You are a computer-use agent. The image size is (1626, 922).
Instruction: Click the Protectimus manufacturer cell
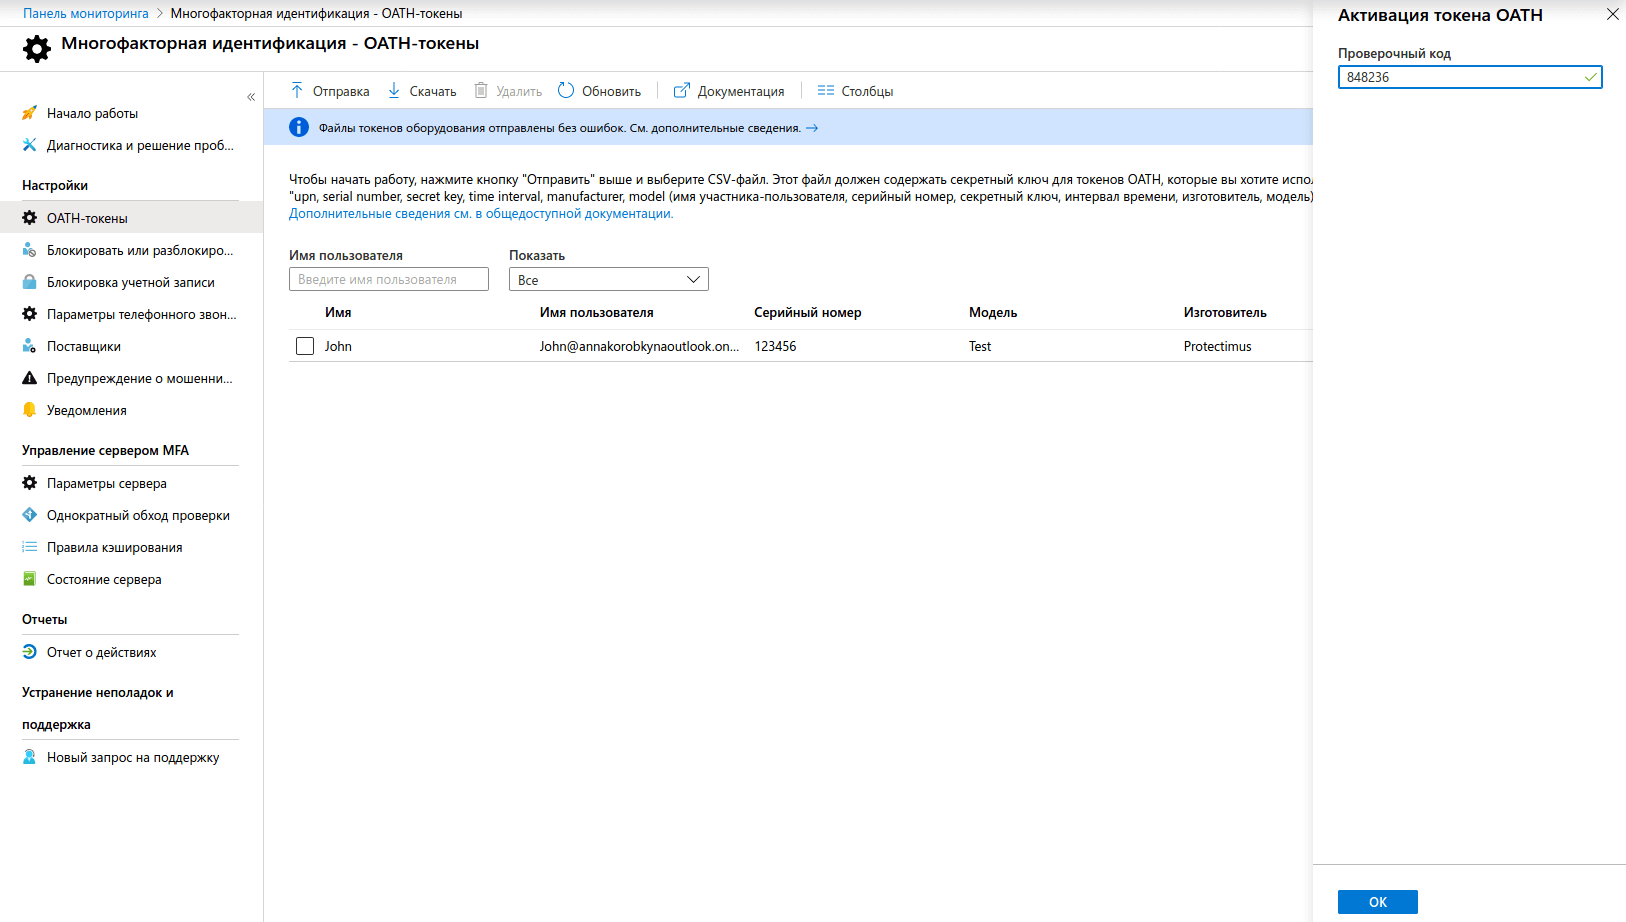(x=1218, y=346)
